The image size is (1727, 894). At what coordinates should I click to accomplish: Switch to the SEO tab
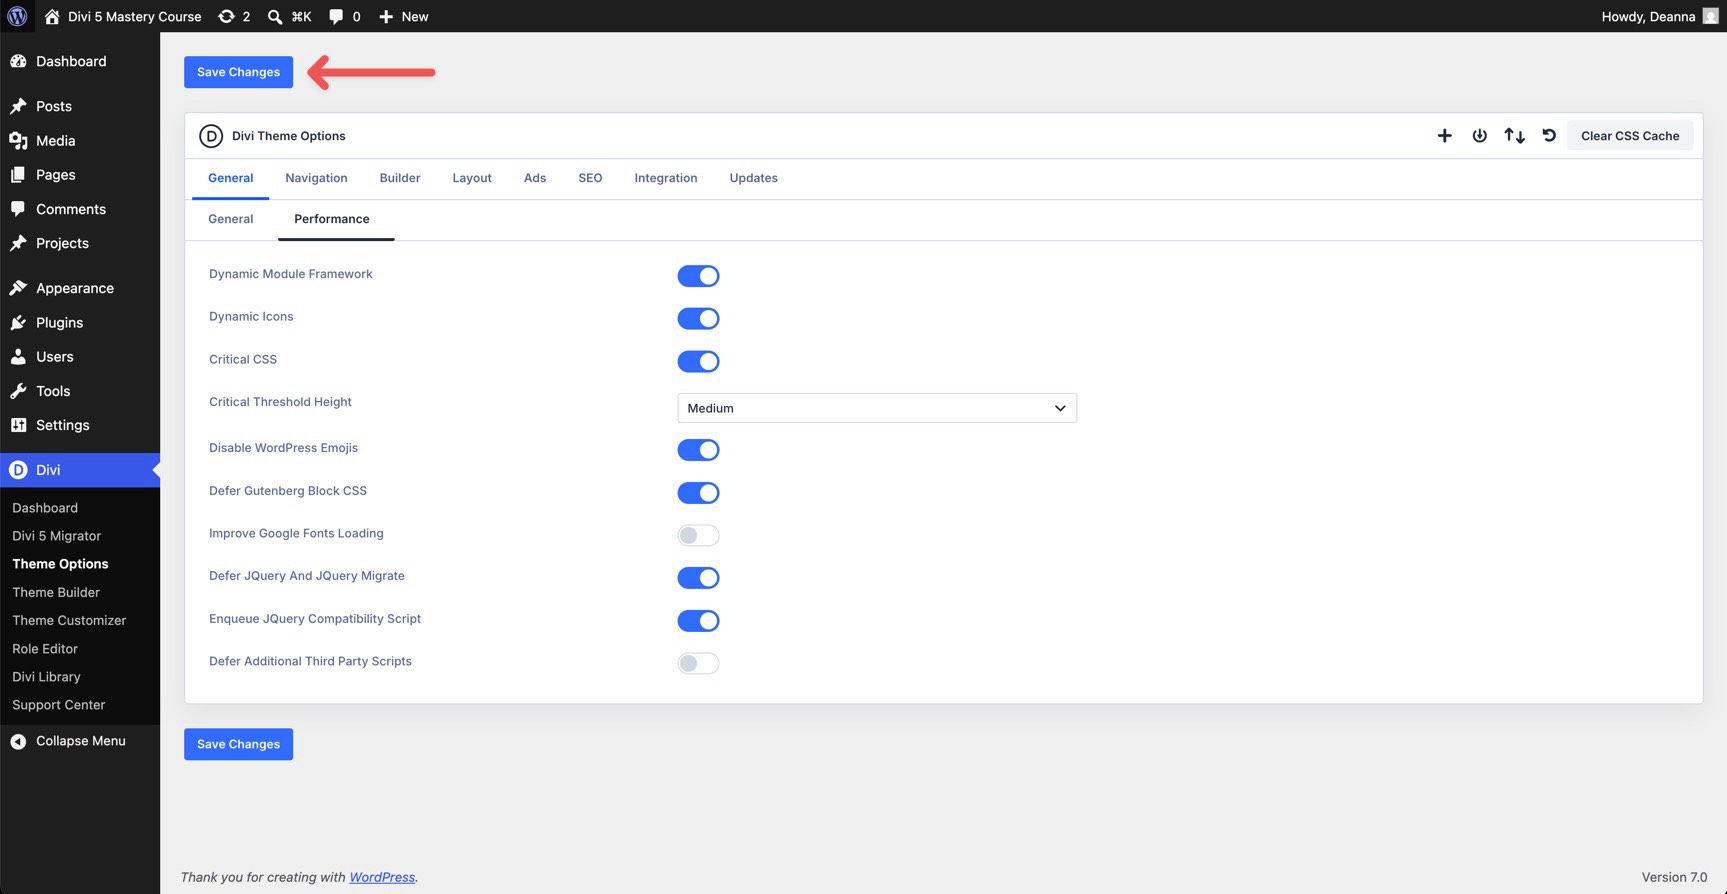(590, 178)
